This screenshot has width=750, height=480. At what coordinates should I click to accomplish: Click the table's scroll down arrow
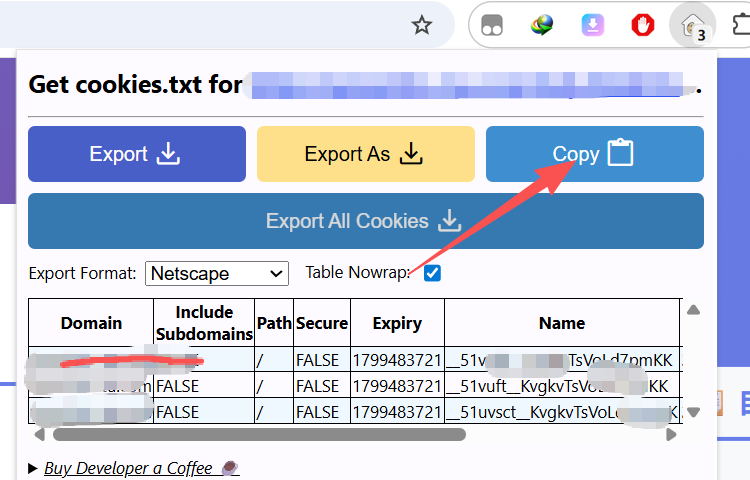click(x=693, y=411)
